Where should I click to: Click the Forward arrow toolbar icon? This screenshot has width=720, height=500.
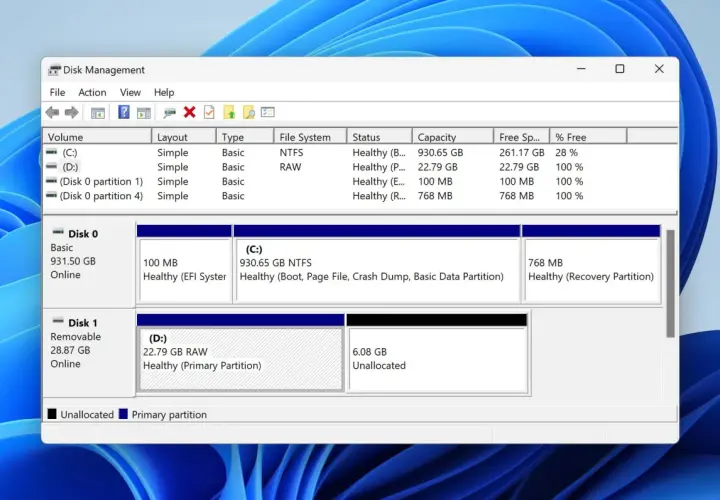coord(72,112)
